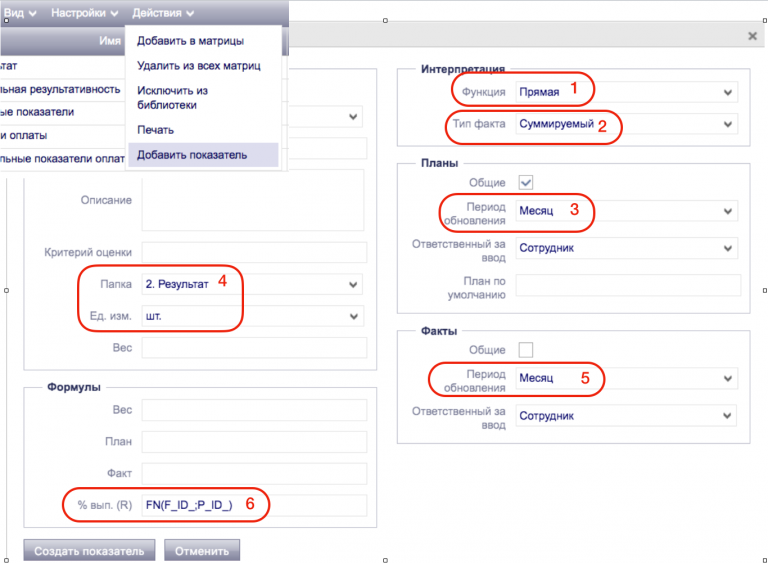Click the Критерий оценки text field
Viewport: 768px width, 563px height.
pos(254,252)
